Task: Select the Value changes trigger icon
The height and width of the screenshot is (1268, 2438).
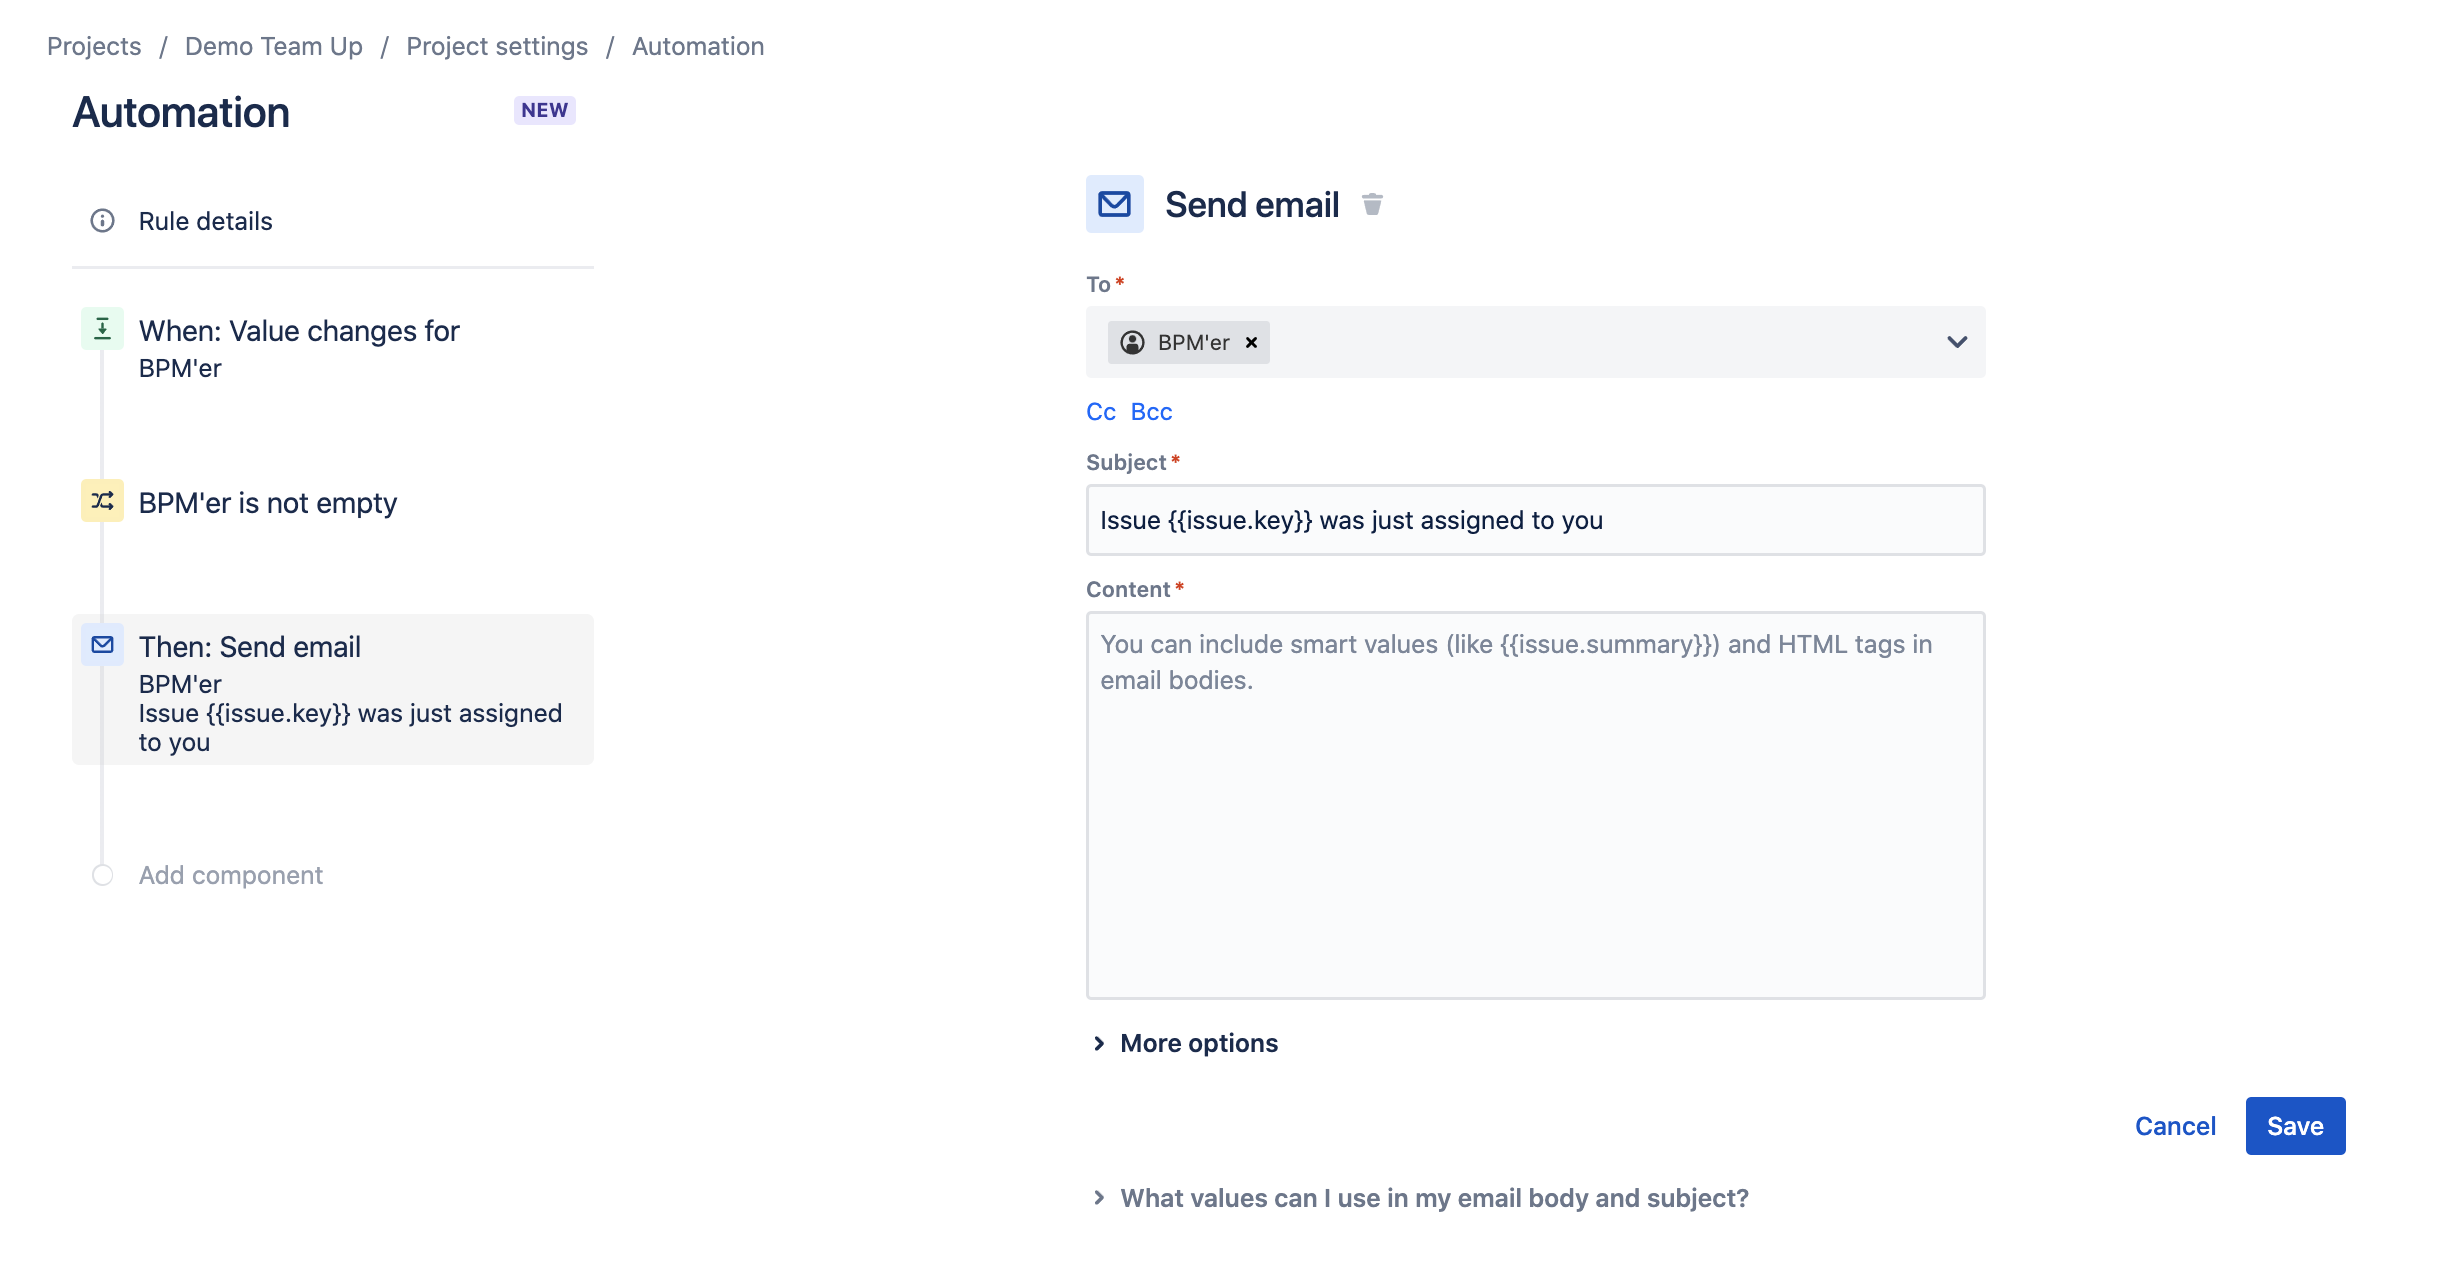Action: pyautogui.click(x=101, y=330)
